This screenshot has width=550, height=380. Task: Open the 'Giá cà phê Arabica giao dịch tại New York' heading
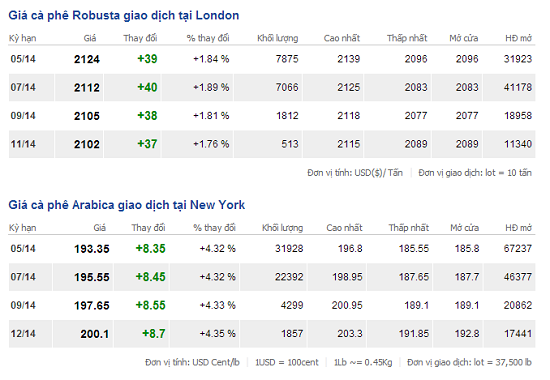coord(127,205)
